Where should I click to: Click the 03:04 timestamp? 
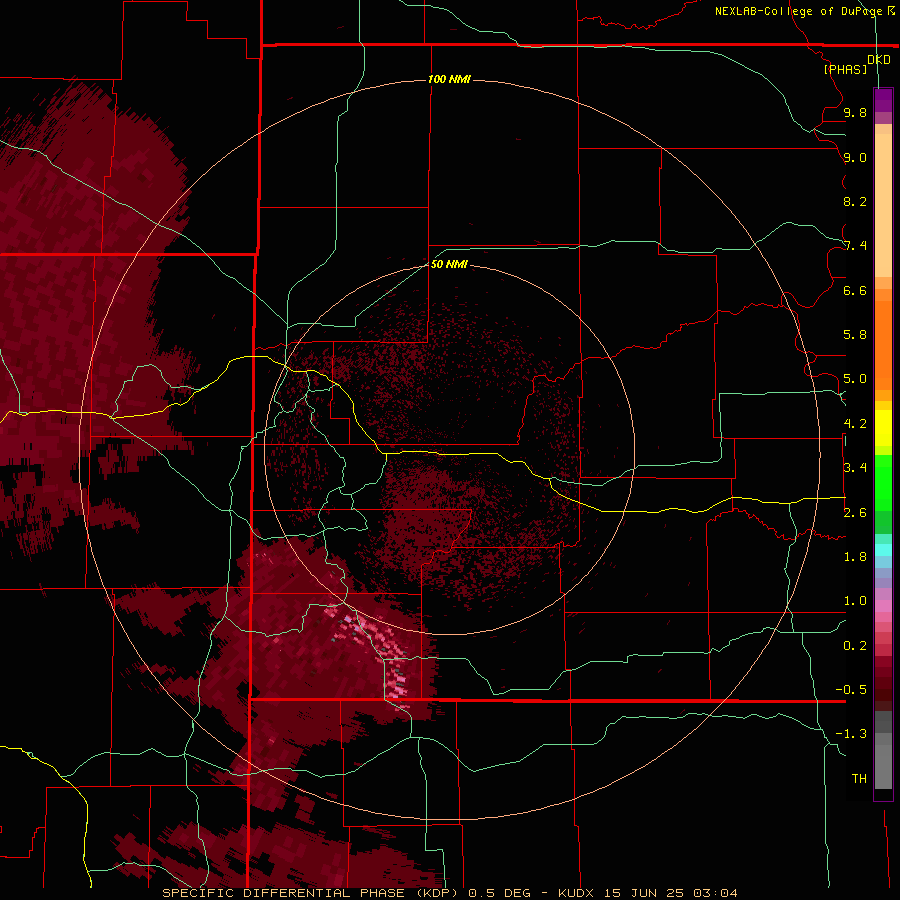point(715,893)
